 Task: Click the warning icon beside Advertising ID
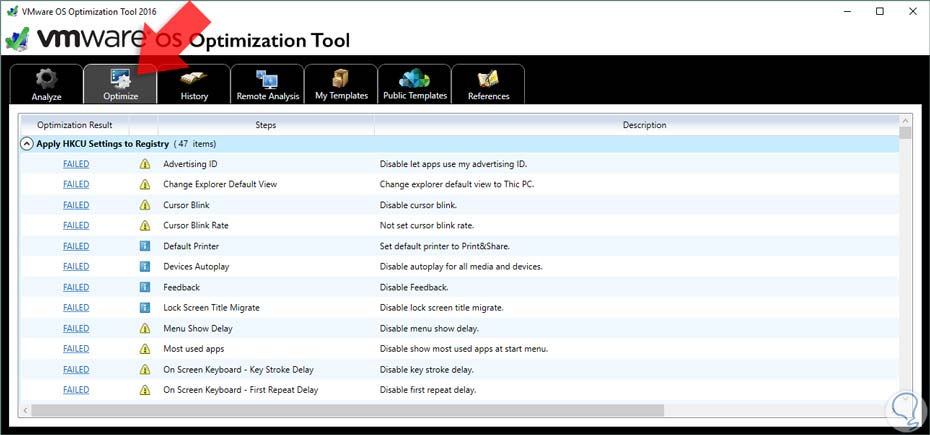pos(144,164)
